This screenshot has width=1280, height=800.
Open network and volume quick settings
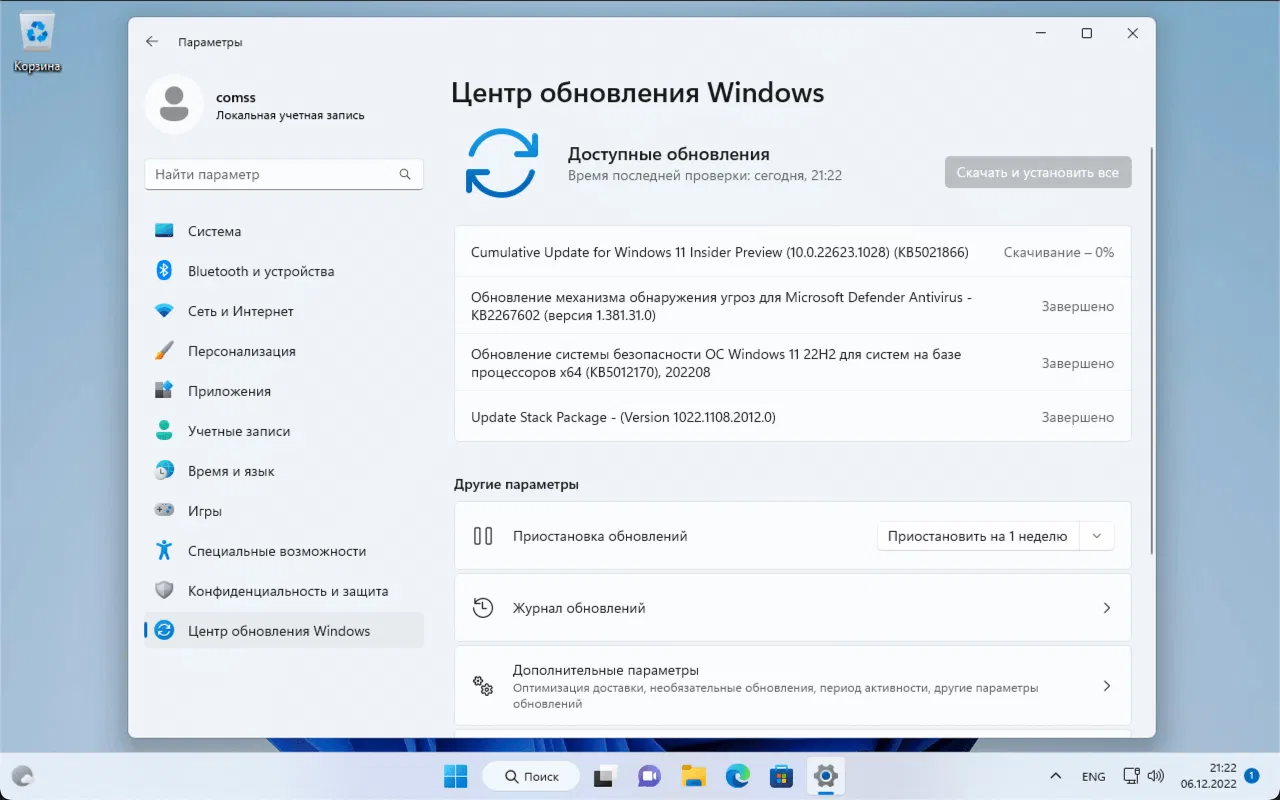(1144, 776)
